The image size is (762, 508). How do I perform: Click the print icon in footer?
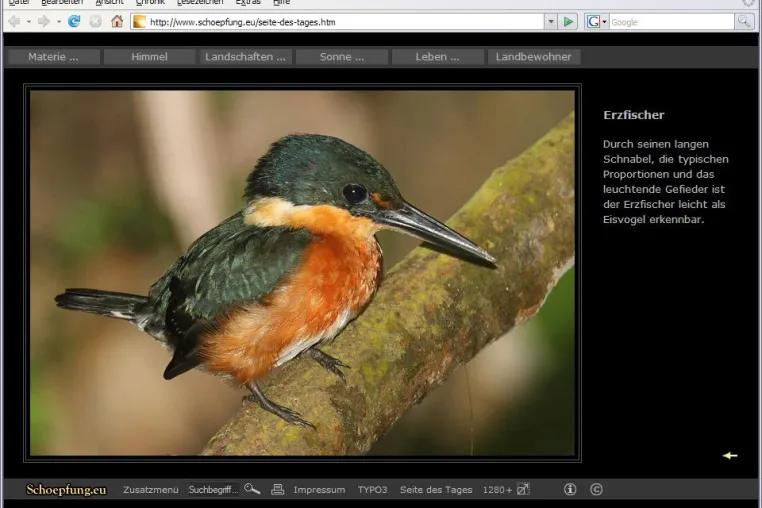point(277,489)
